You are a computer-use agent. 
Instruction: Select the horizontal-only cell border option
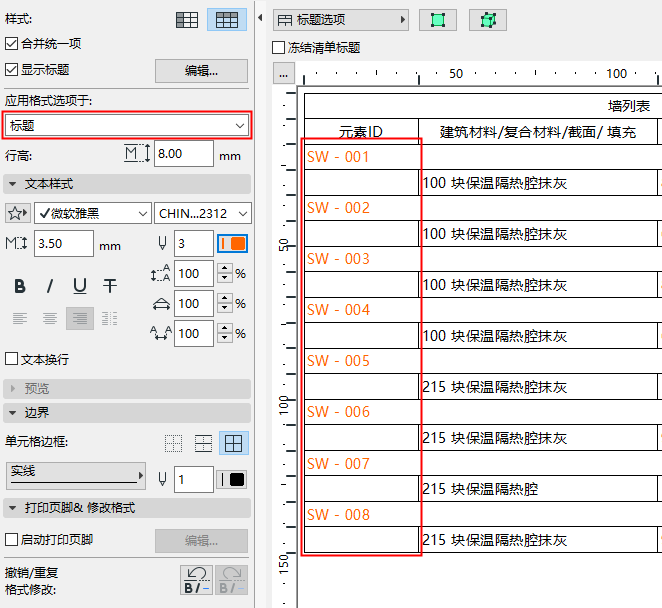(203, 443)
